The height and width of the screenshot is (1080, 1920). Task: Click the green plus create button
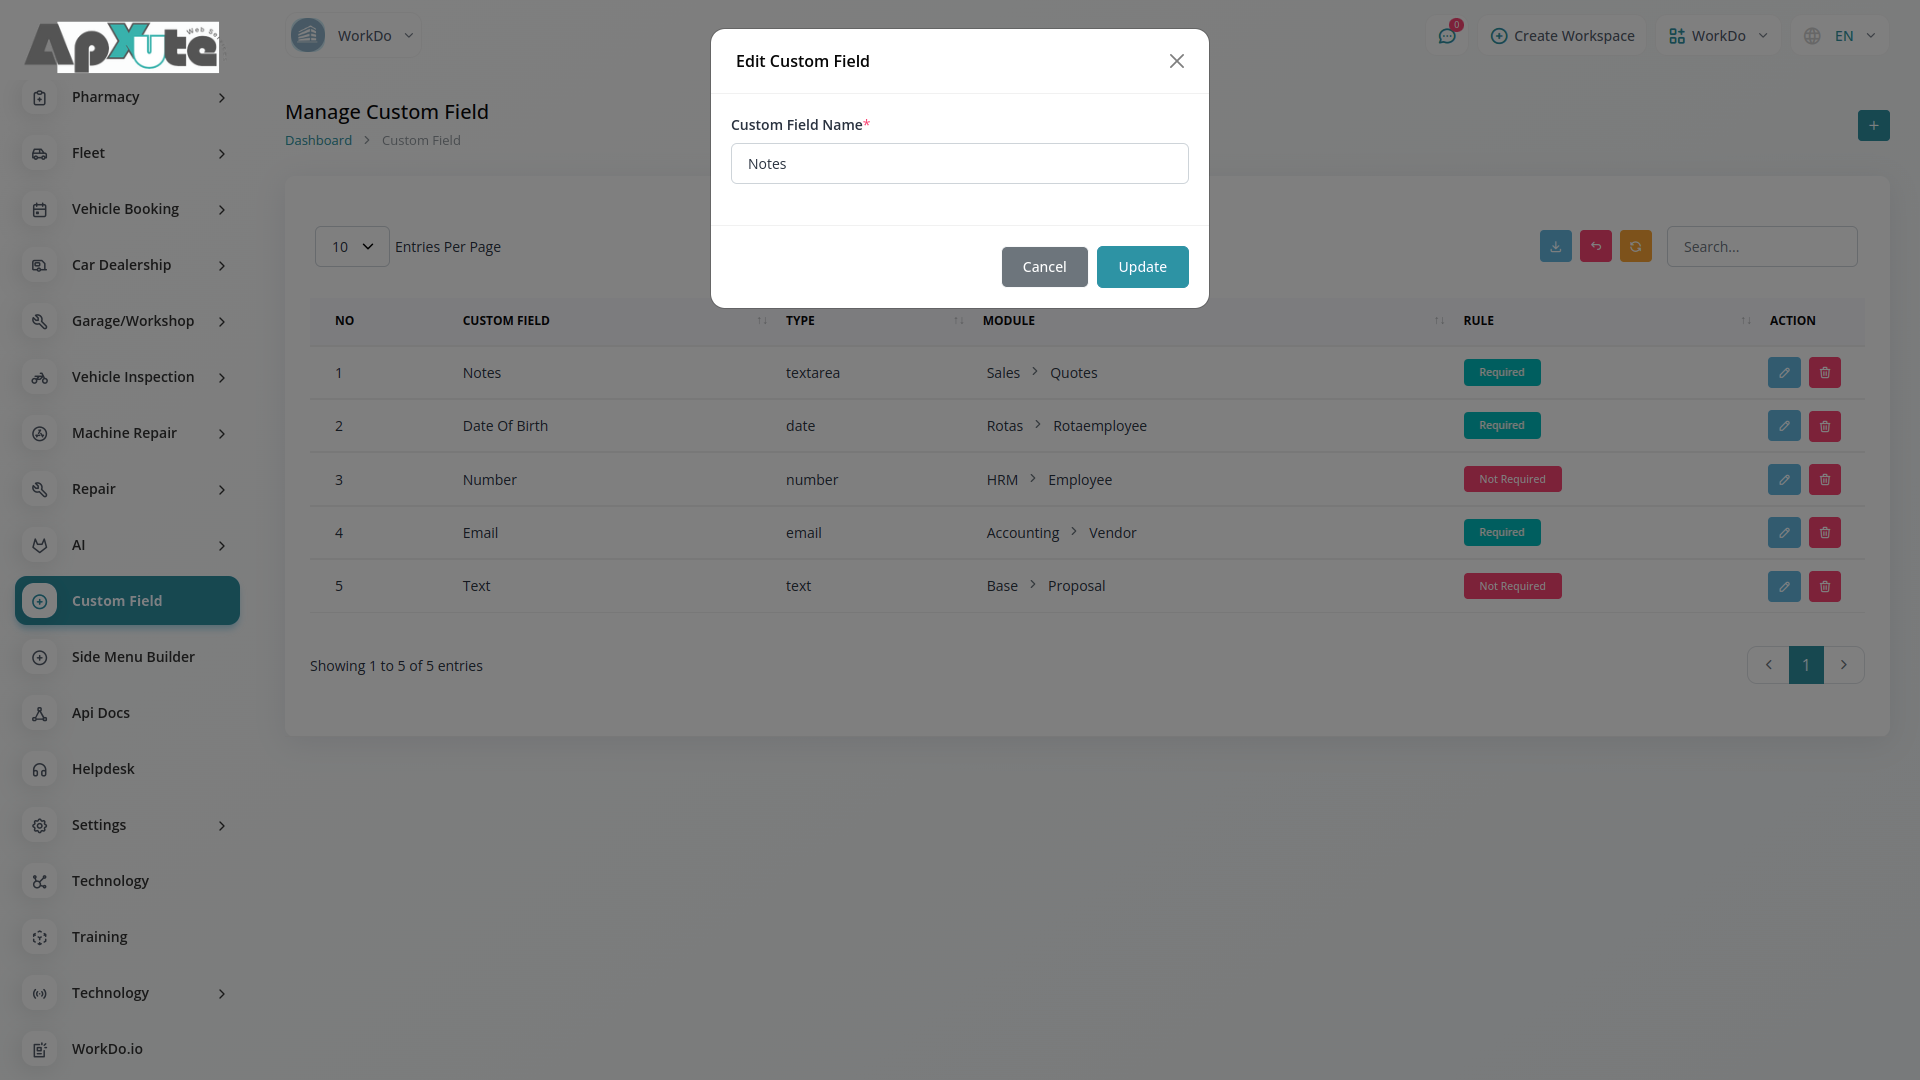pos(1873,126)
